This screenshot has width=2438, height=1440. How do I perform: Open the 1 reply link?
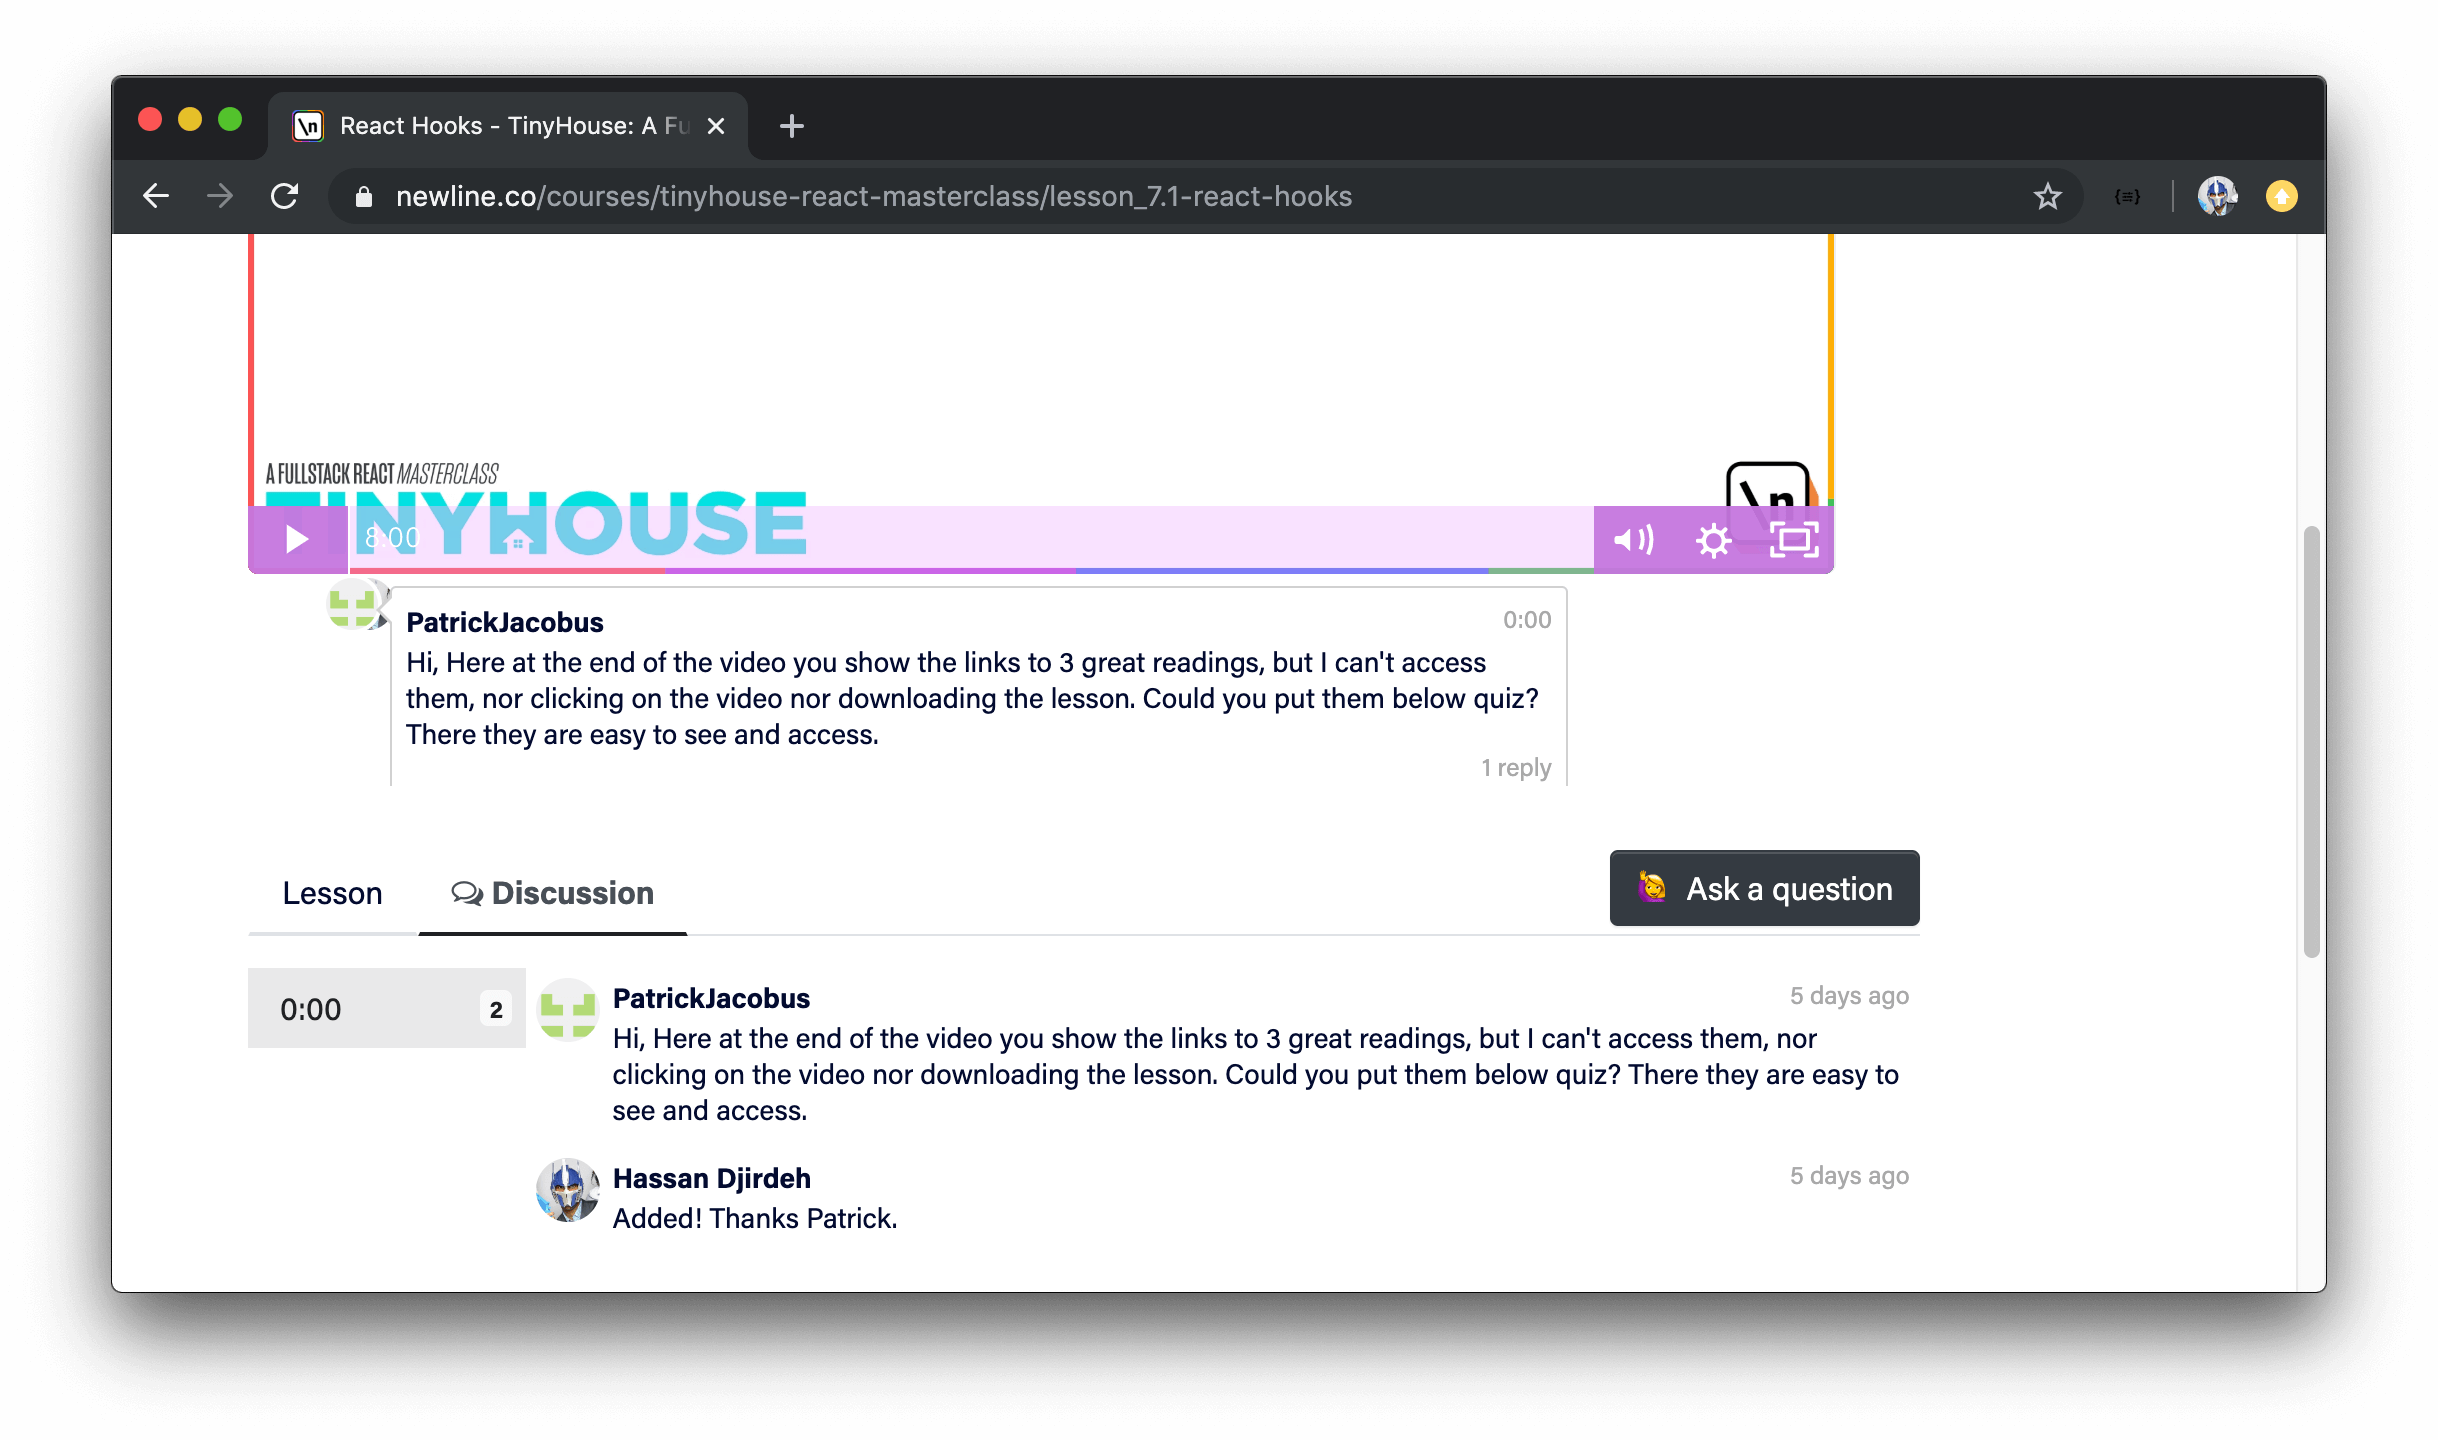[1516, 768]
